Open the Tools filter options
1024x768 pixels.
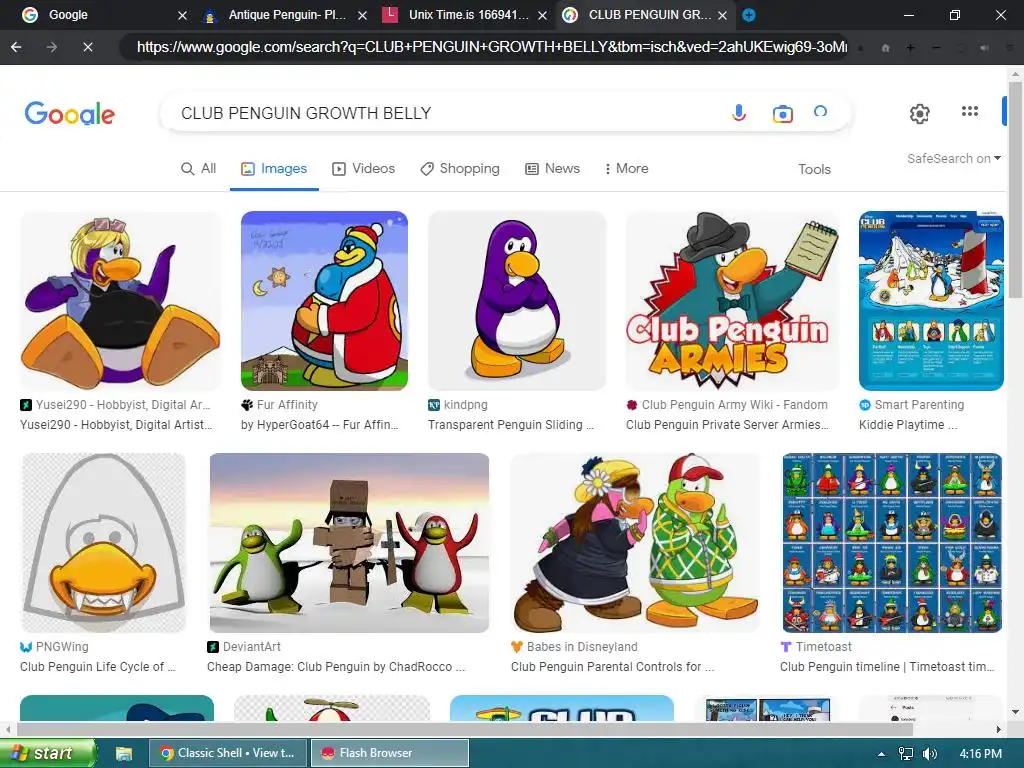[x=814, y=169]
